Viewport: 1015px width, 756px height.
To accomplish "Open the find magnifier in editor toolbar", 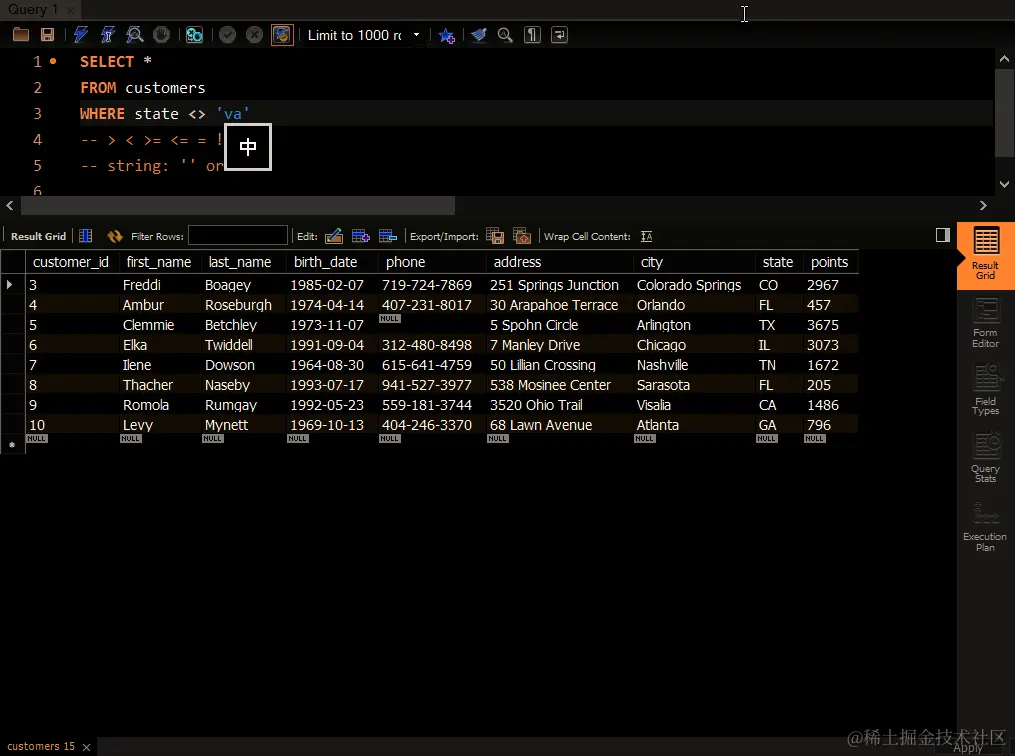I will [505, 35].
